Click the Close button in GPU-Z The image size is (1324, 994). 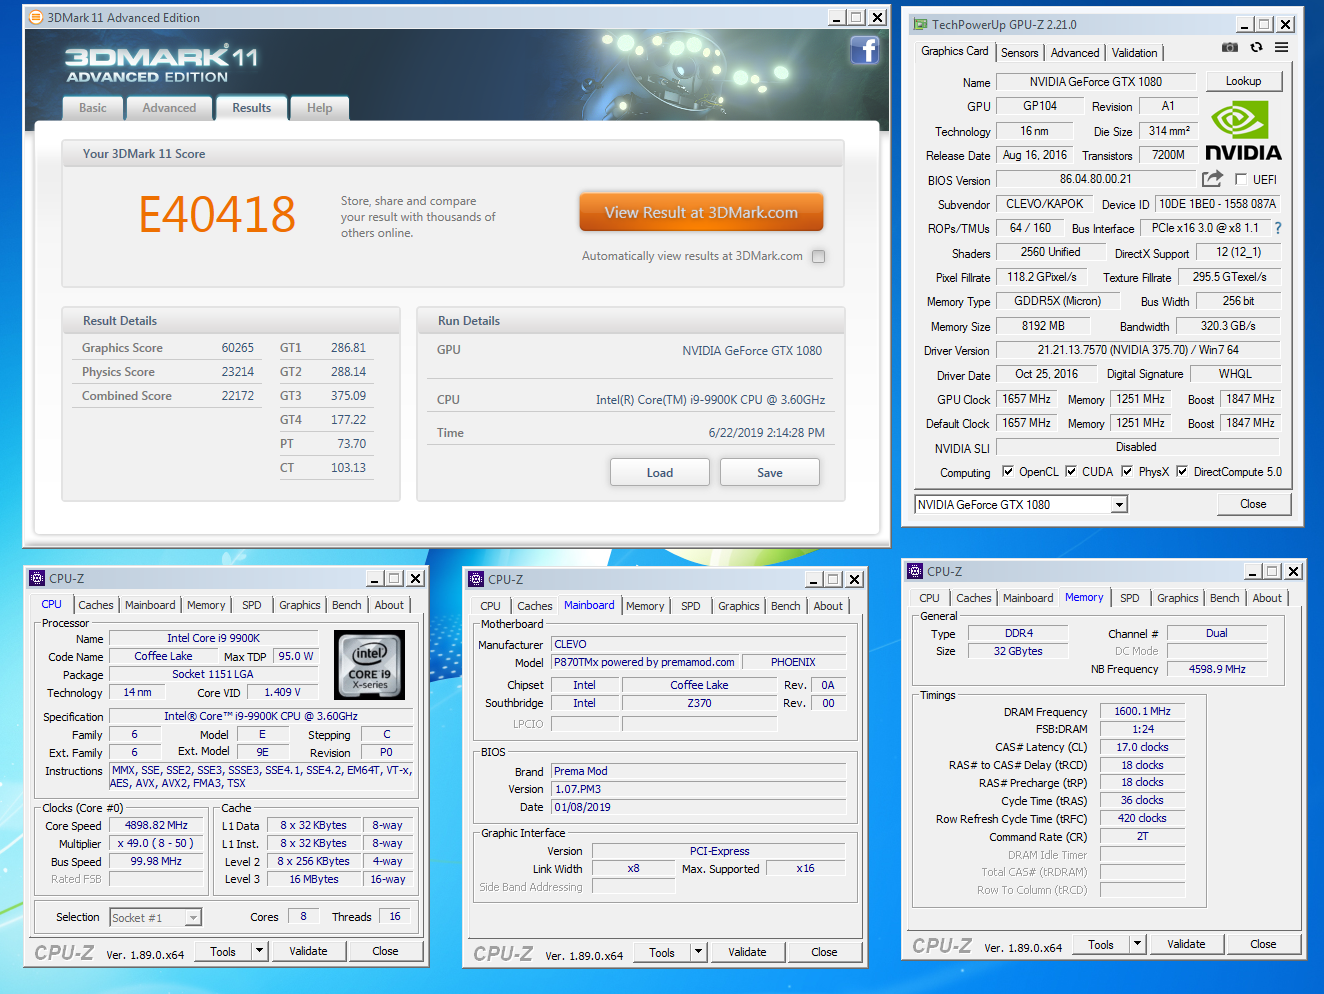click(x=1253, y=504)
